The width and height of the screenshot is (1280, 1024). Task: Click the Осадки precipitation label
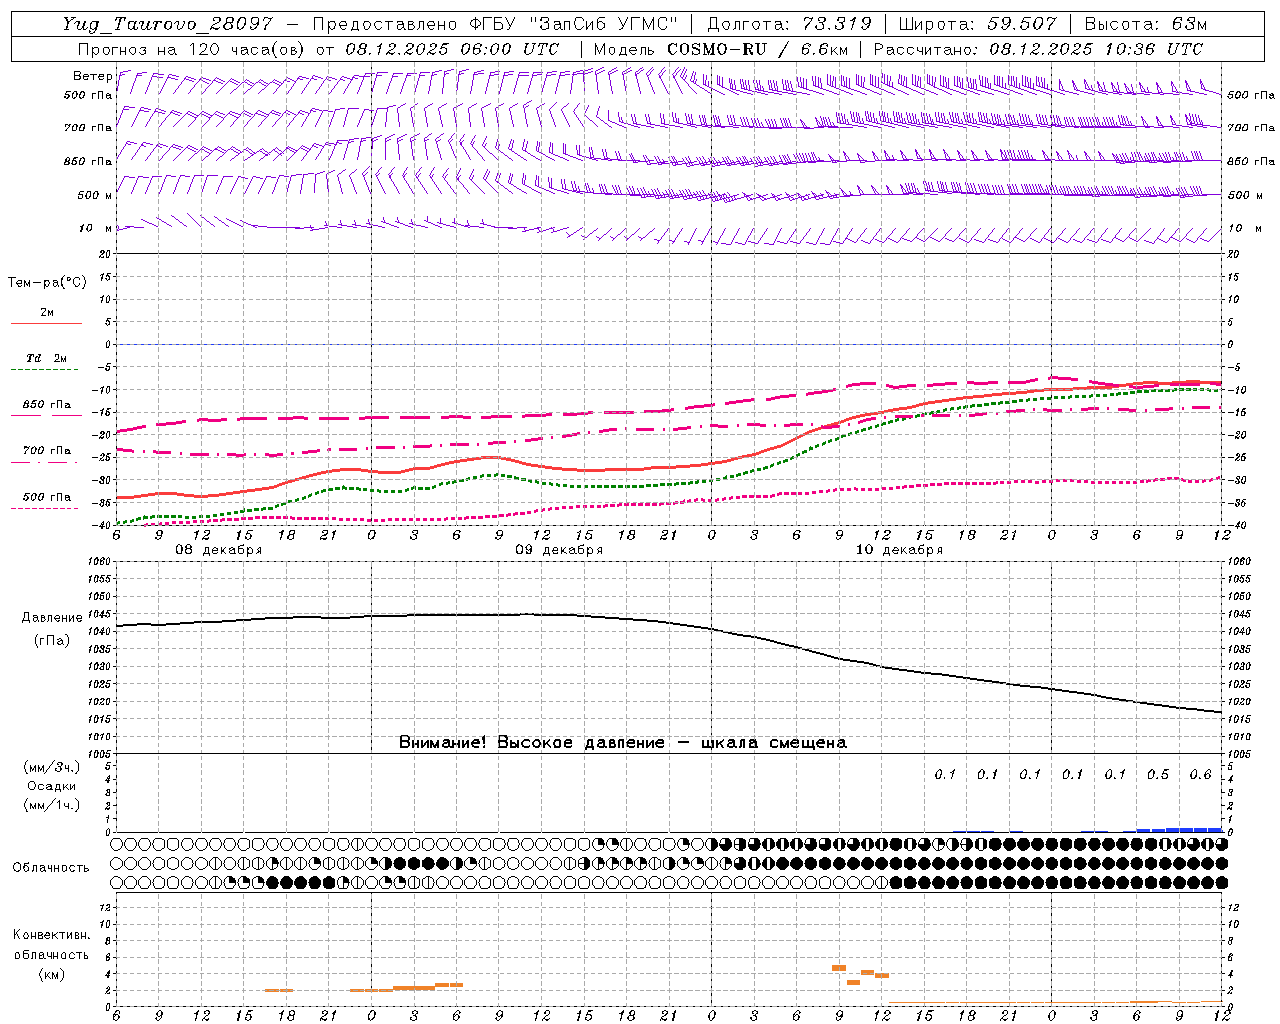51,786
